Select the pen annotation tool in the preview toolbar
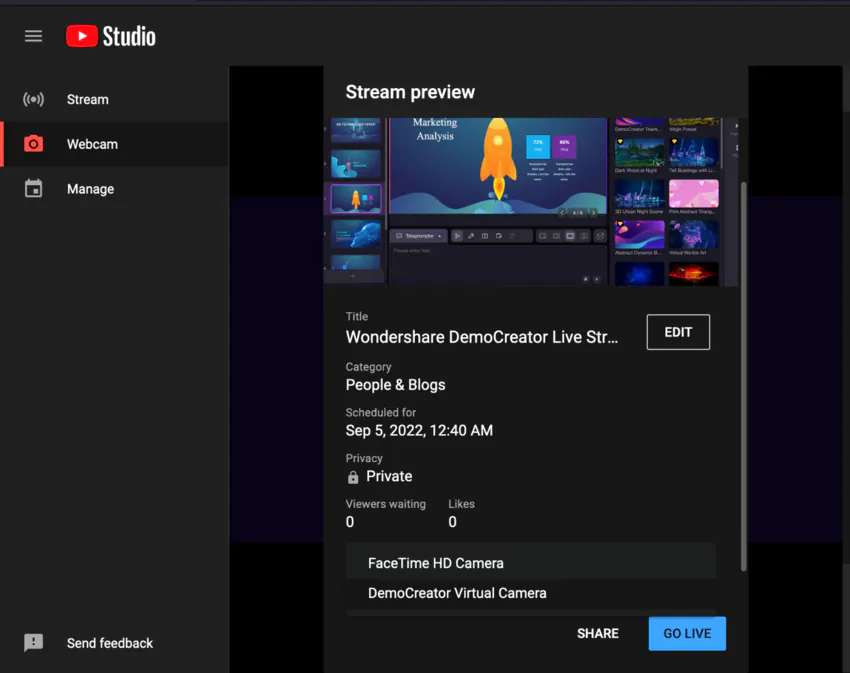This screenshot has width=850, height=673. pyautogui.click(x=471, y=236)
